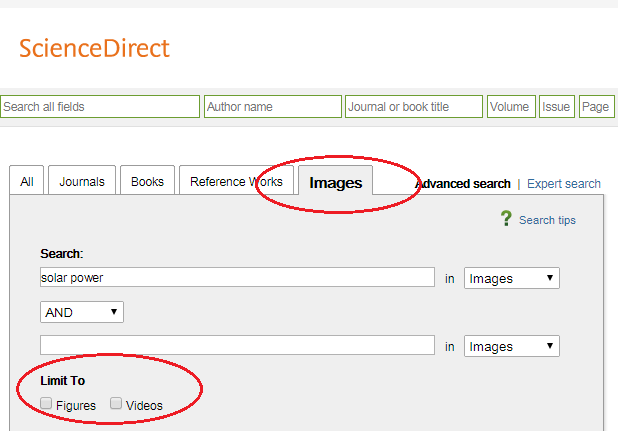Image resolution: width=618 pixels, height=431 pixels.
Task: Click the empty second search term field
Action: click(x=237, y=345)
